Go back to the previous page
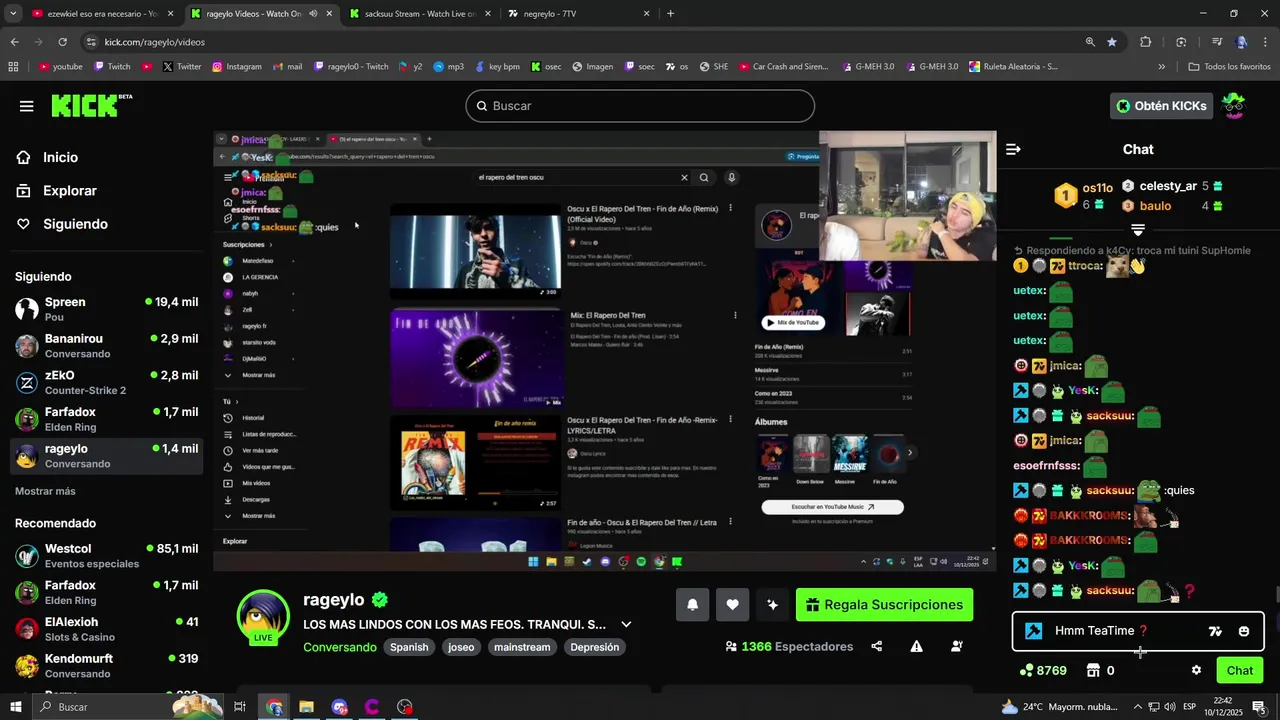Screen dimensions: 1280x720 (14, 42)
